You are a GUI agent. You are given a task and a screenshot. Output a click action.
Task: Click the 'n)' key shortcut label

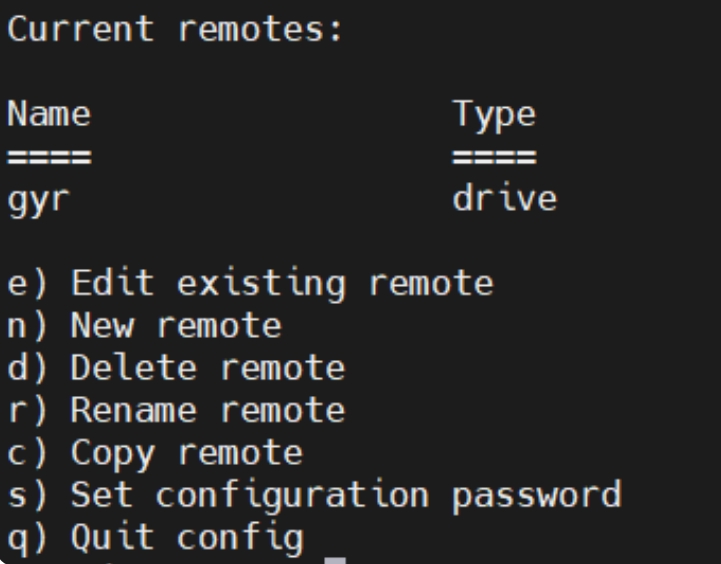tap(27, 326)
